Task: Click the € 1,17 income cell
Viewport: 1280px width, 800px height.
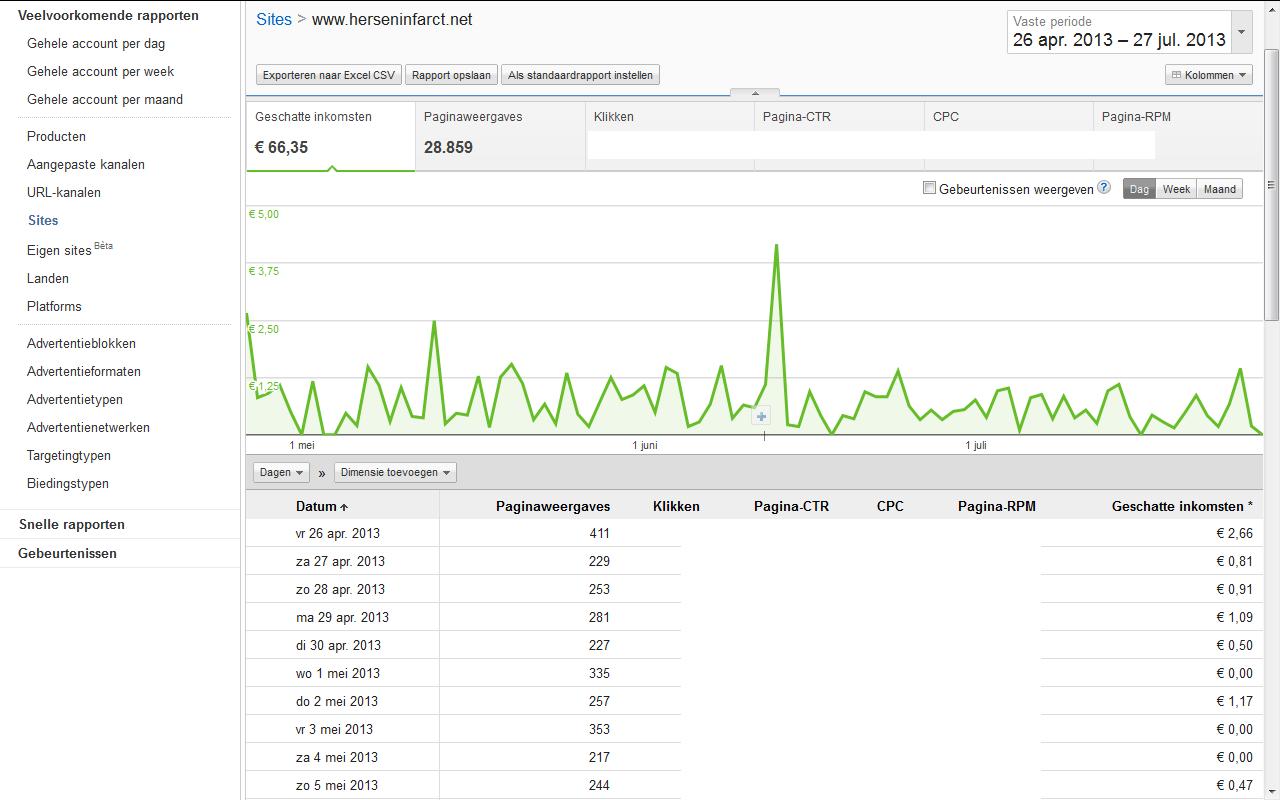Action: click(x=1234, y=701)
